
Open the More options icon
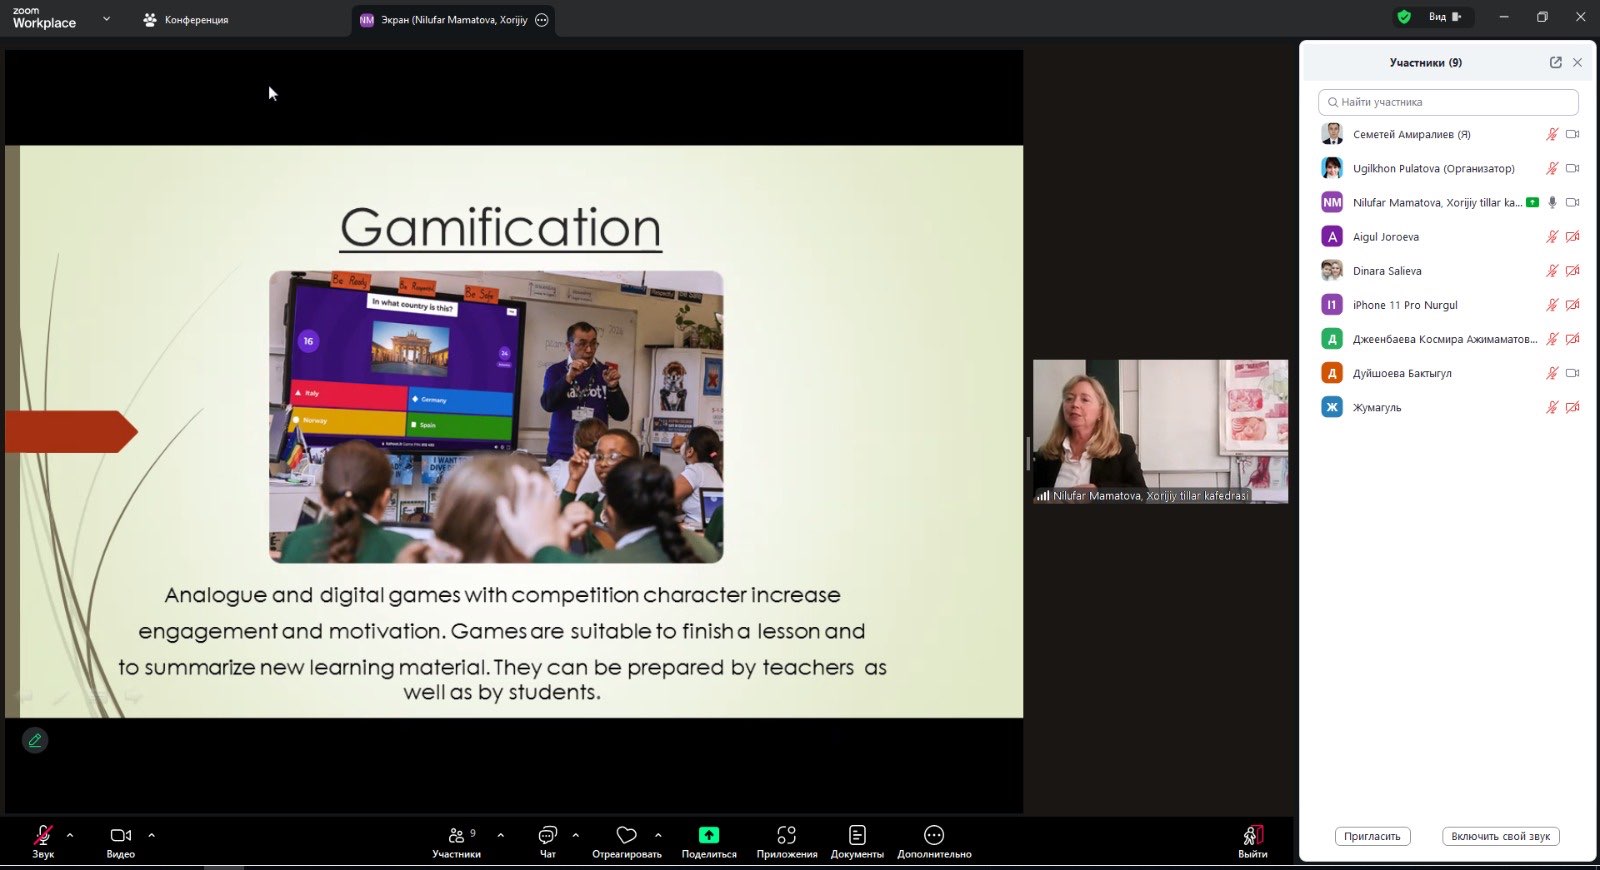[x=933, y=836]
